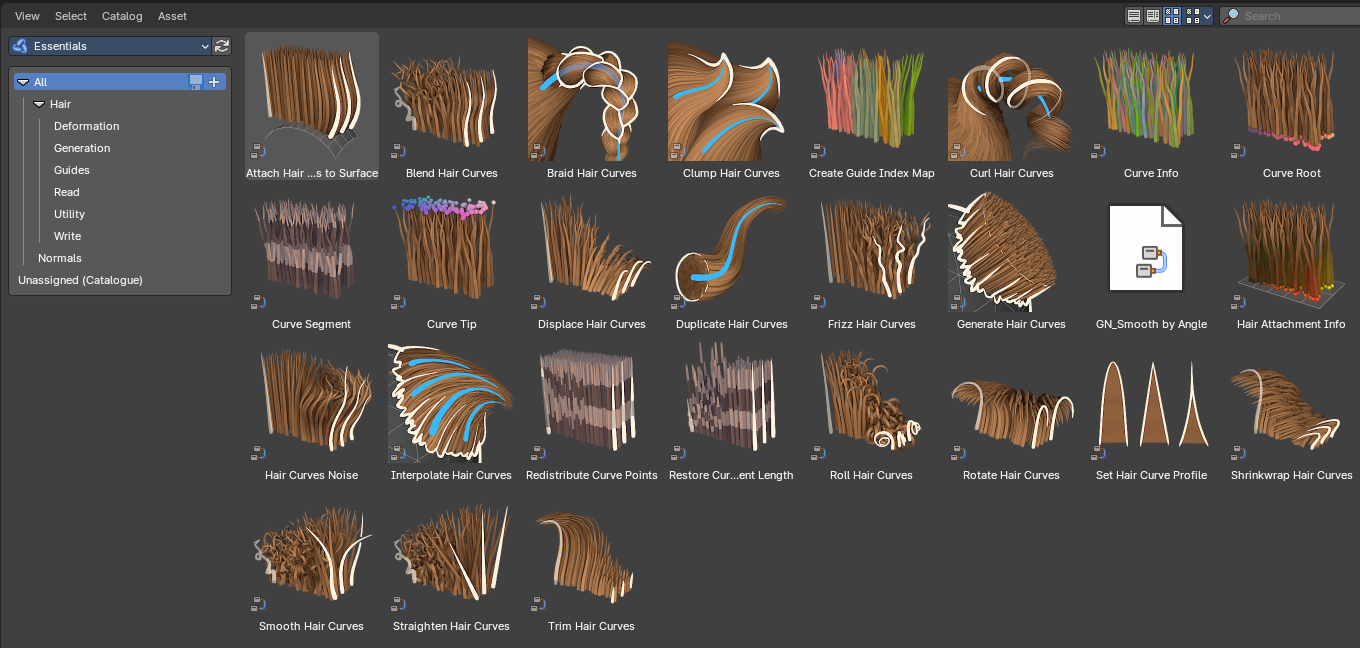Select the Generation catalog

click(x=82, y=148)
